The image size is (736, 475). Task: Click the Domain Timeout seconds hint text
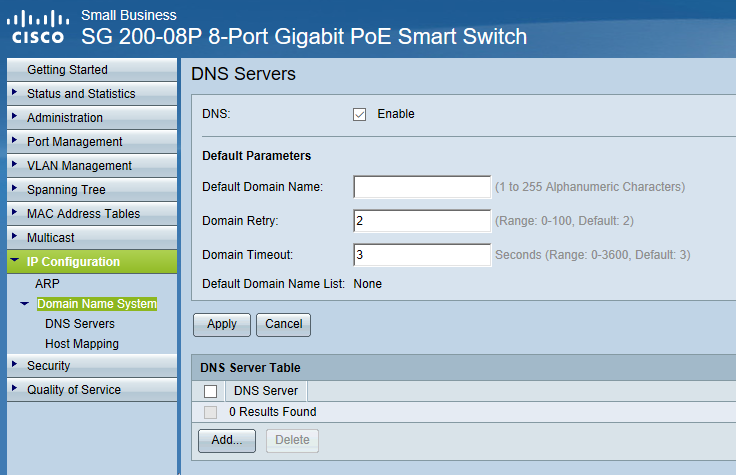(x=592, y=255)
